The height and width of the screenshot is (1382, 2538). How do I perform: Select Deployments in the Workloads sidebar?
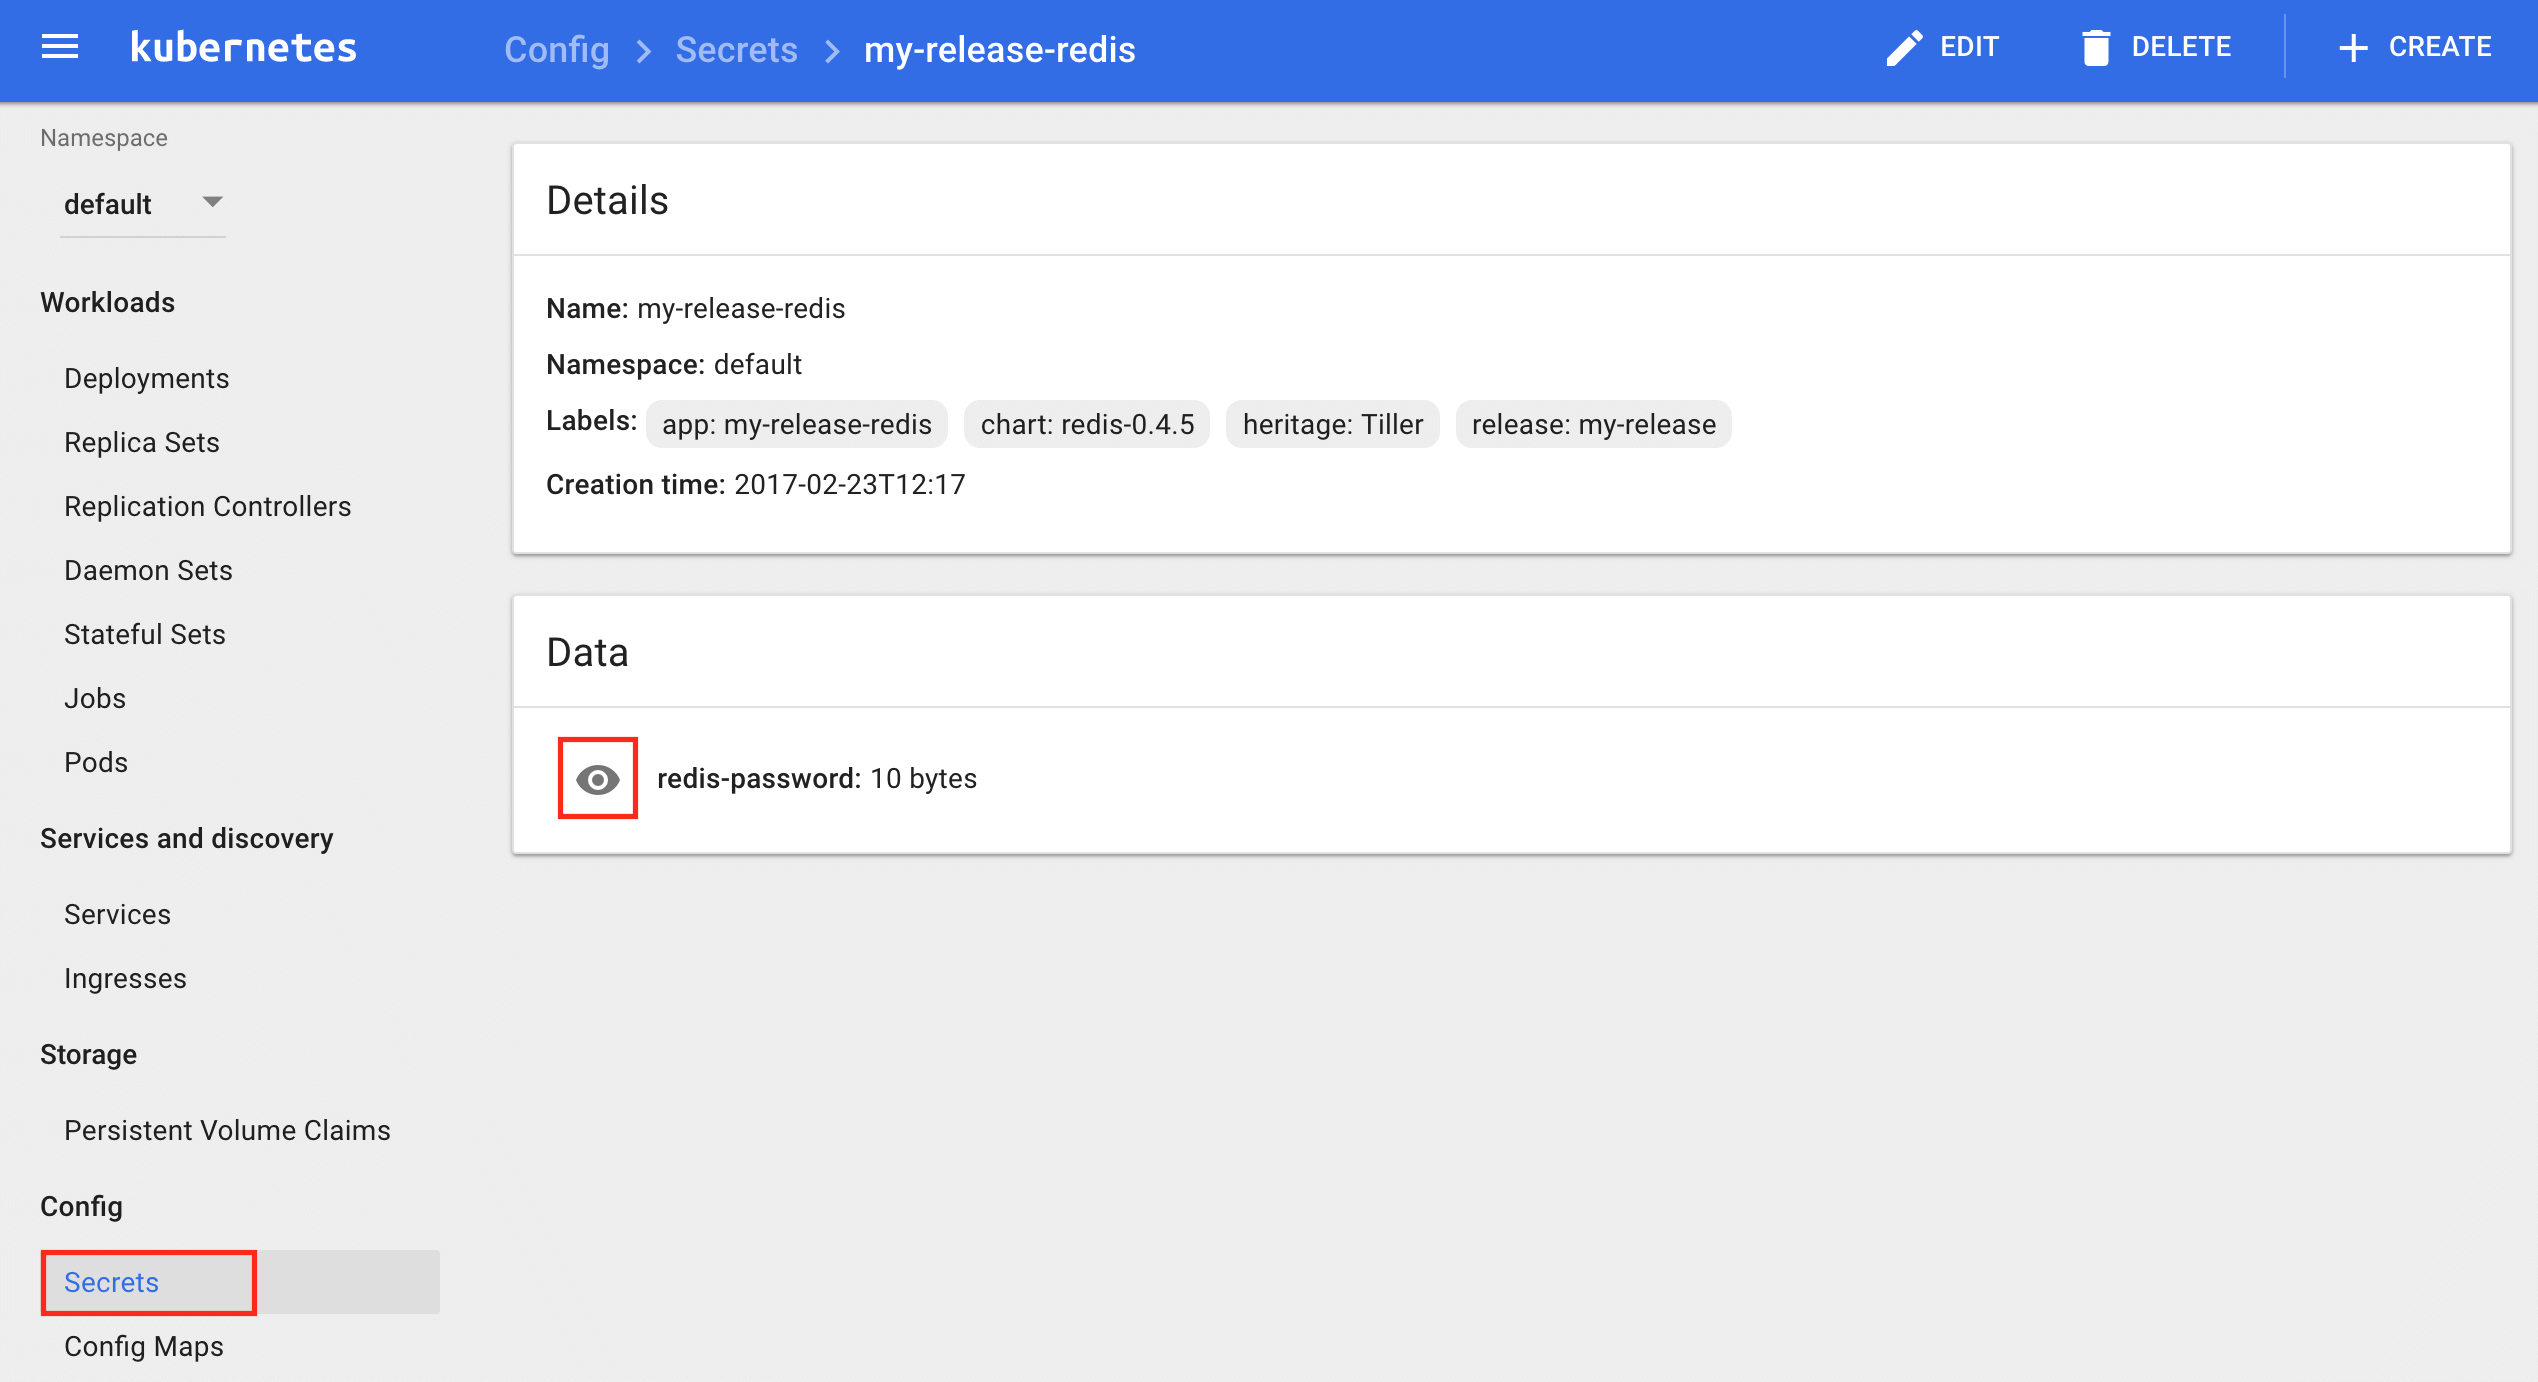[146, 378]
